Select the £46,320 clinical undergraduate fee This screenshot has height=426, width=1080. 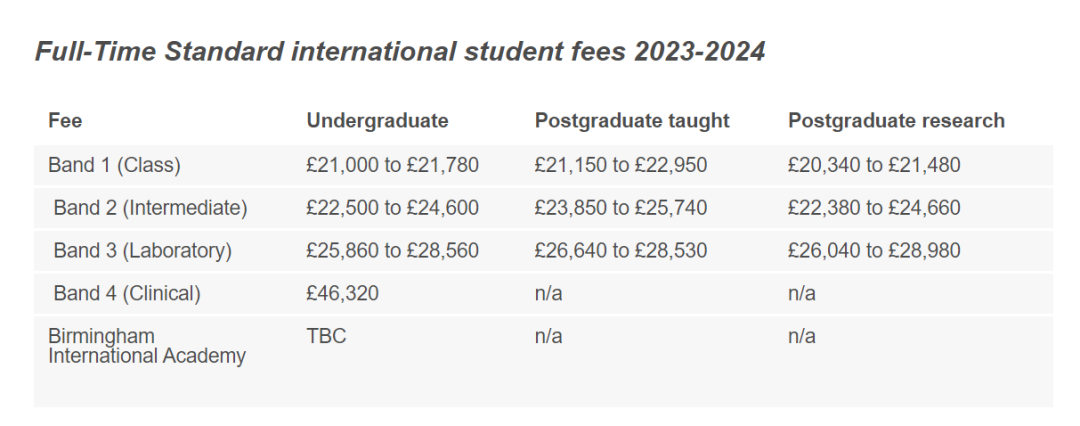342,294
